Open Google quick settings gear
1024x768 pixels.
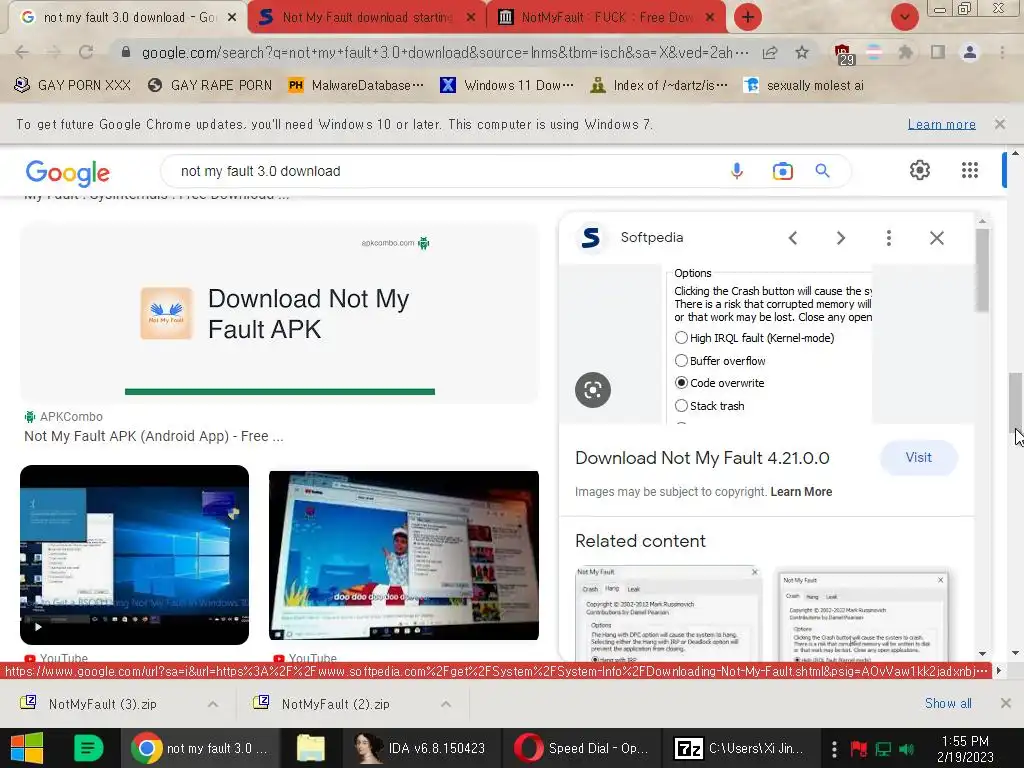(x=920, y=170)
